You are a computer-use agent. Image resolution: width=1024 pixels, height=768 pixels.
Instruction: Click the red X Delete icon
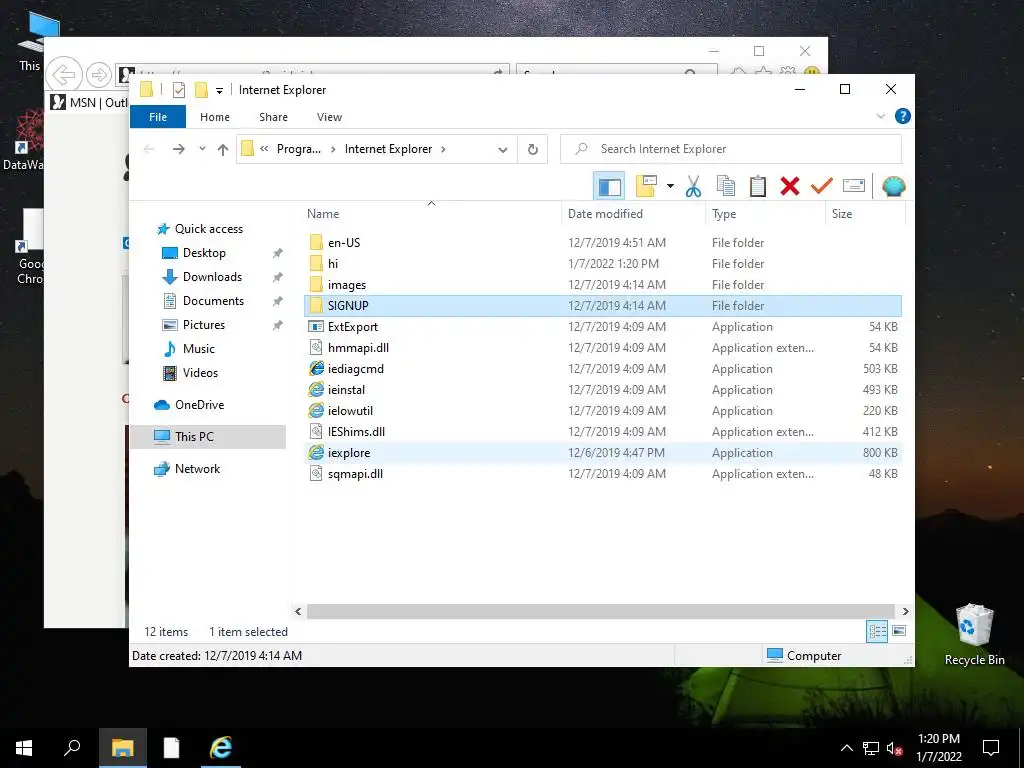(x=790, y=186)
